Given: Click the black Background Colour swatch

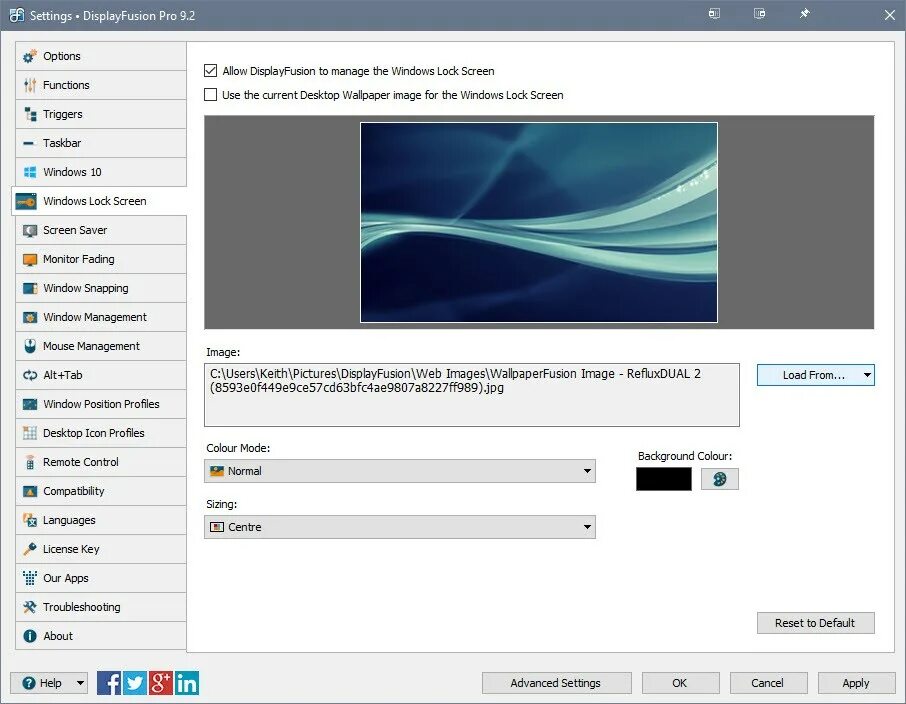Looking at the screenshot, I should [x=663, y=479].
